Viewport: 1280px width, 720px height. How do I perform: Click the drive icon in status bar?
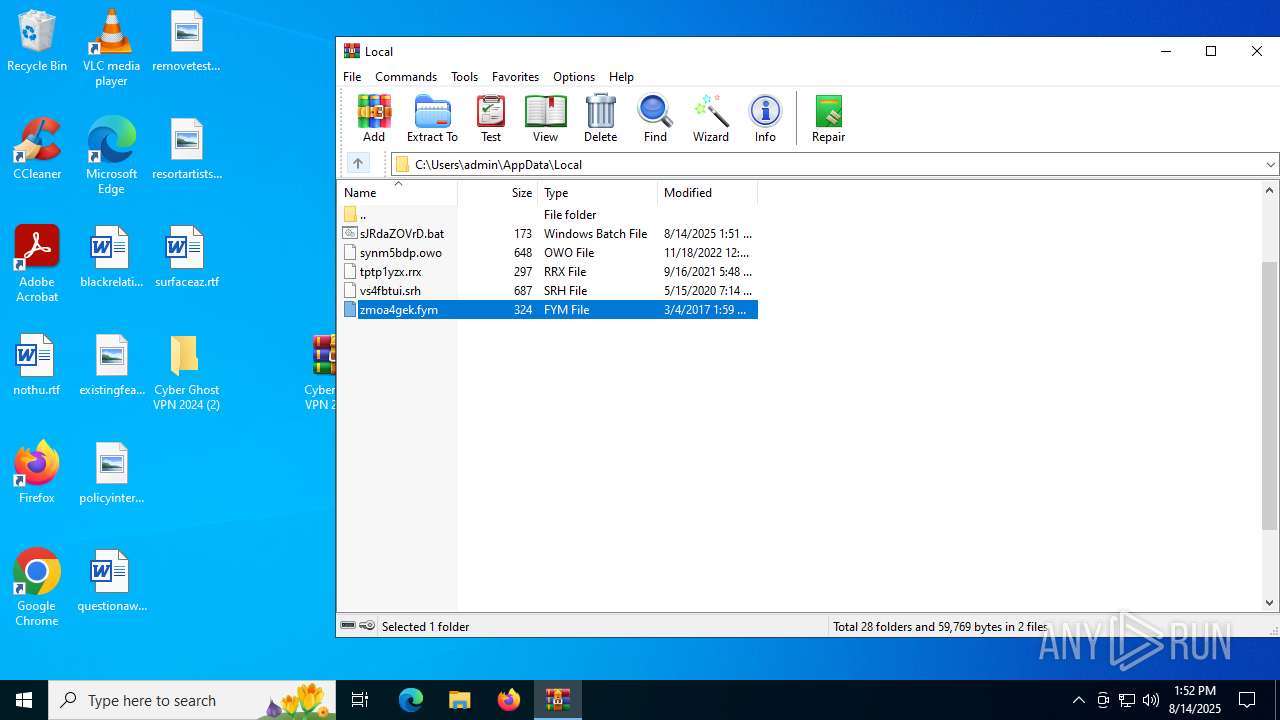(x=348, y=626)
